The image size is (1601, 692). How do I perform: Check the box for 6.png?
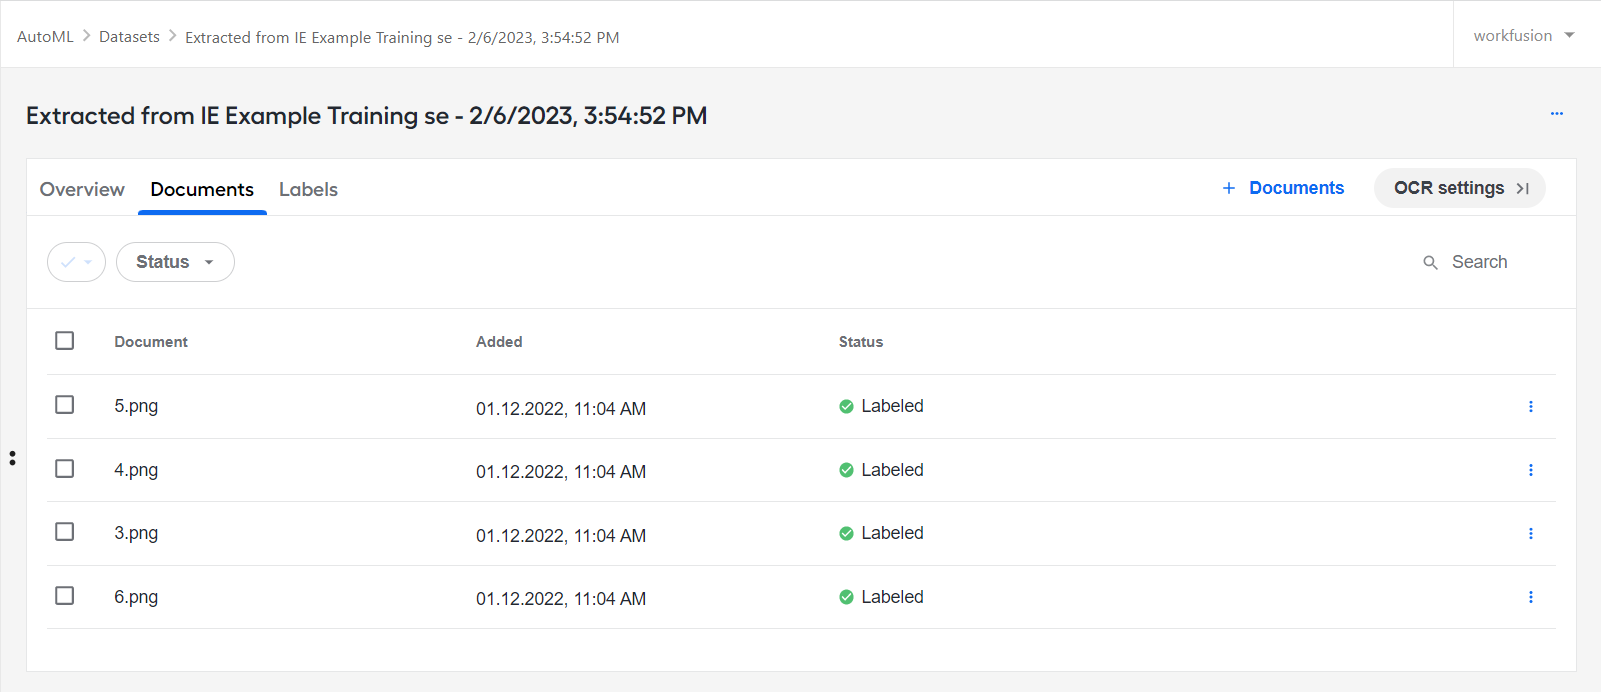click(x=65, y=596)
